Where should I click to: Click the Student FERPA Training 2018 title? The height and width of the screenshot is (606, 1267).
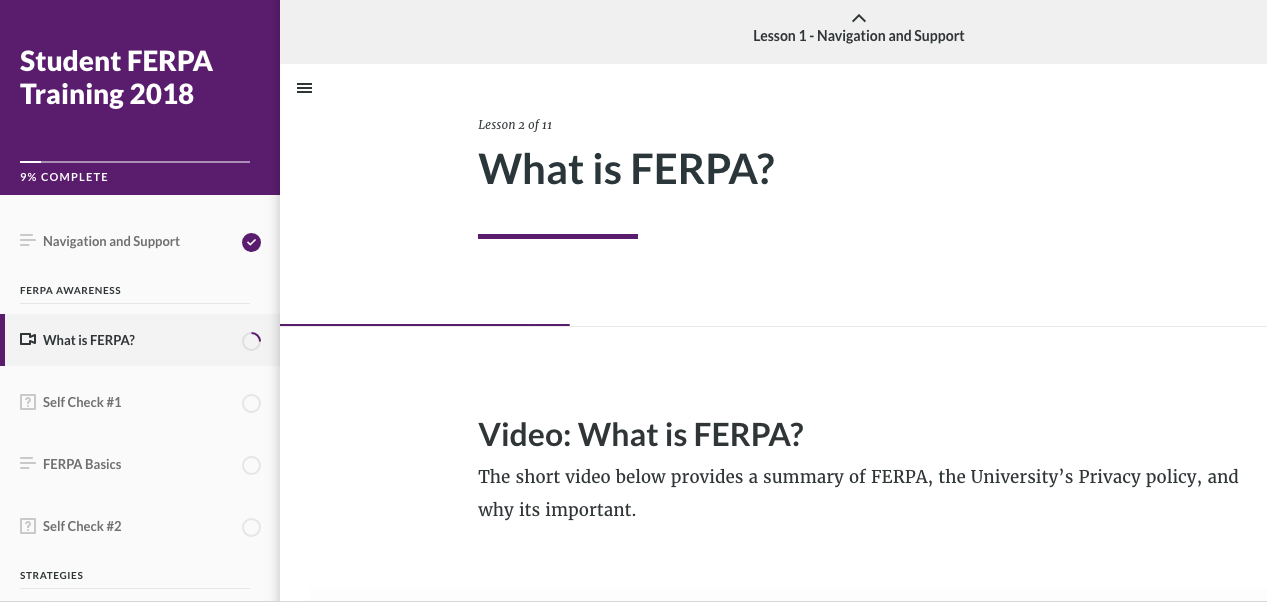(116, 78)
